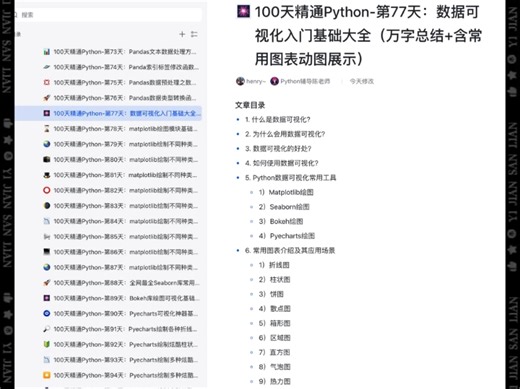This screenshot has width=520, height=389.
Task: Jump to 4) Pyecharts绘图 section
Action: pos(287,236)
